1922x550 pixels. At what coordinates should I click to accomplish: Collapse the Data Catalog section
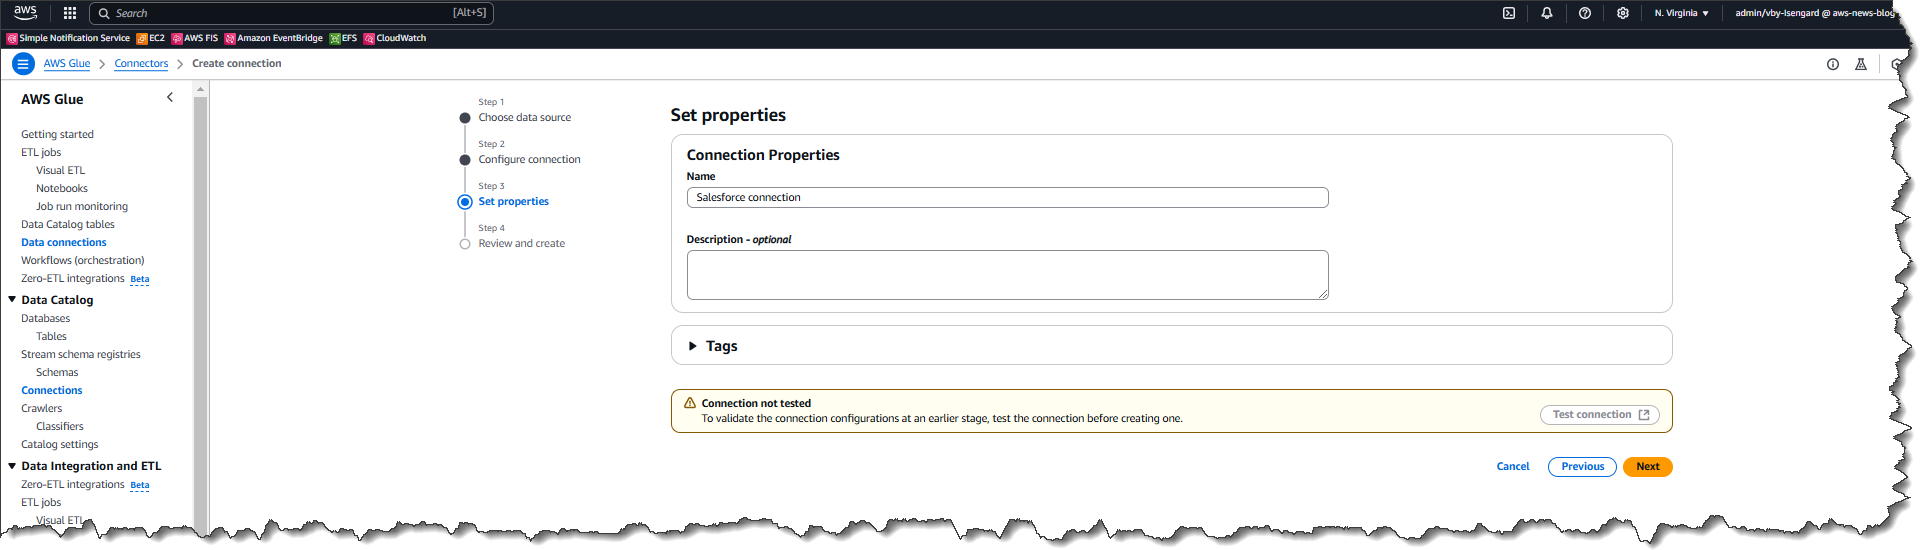click(12, 299)
